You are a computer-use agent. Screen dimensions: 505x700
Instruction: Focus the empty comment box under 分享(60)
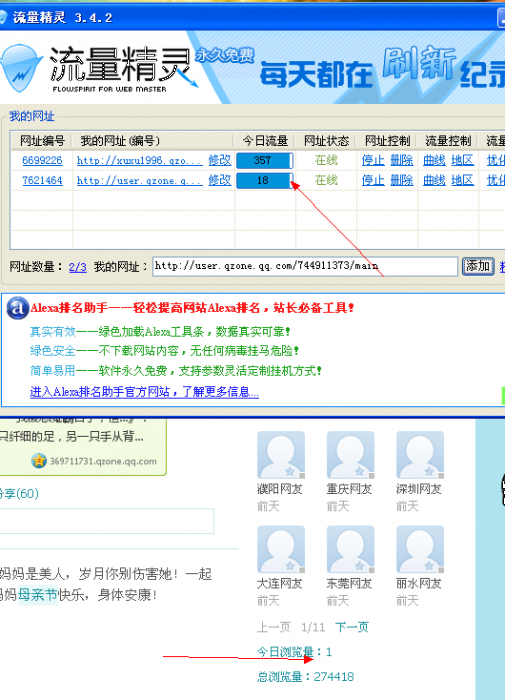107,521
